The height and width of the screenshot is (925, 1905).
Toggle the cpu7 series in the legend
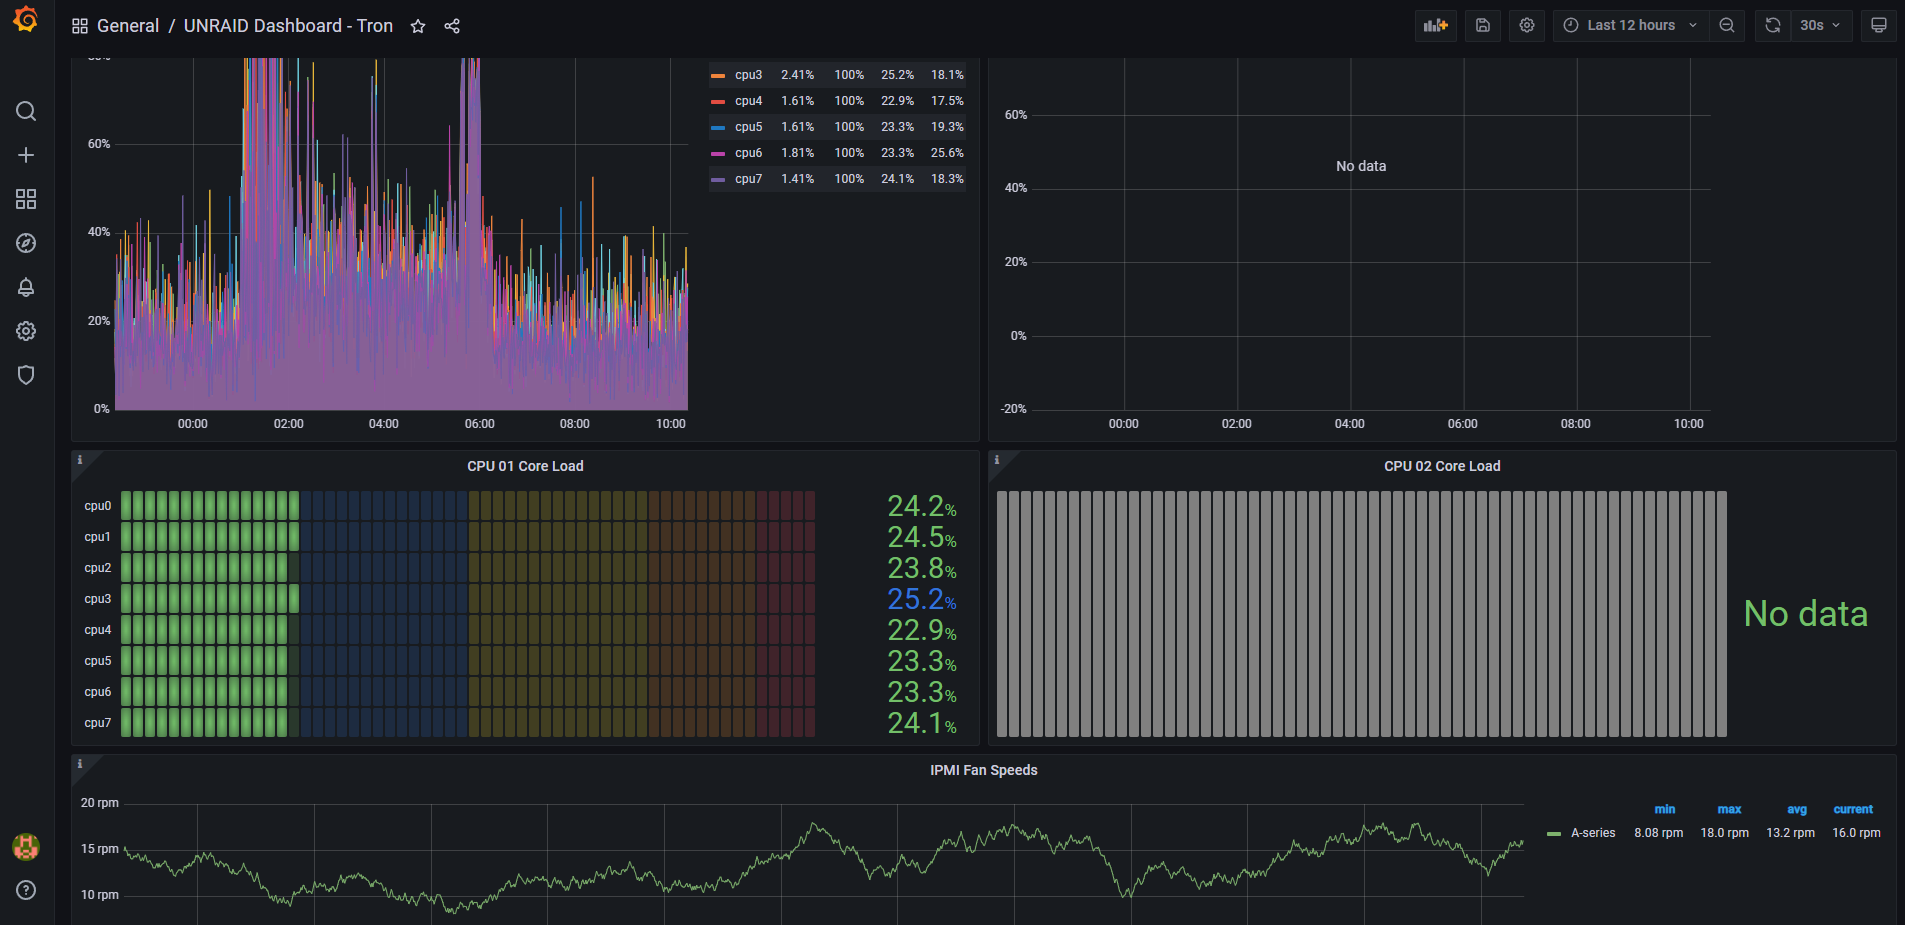748,179
